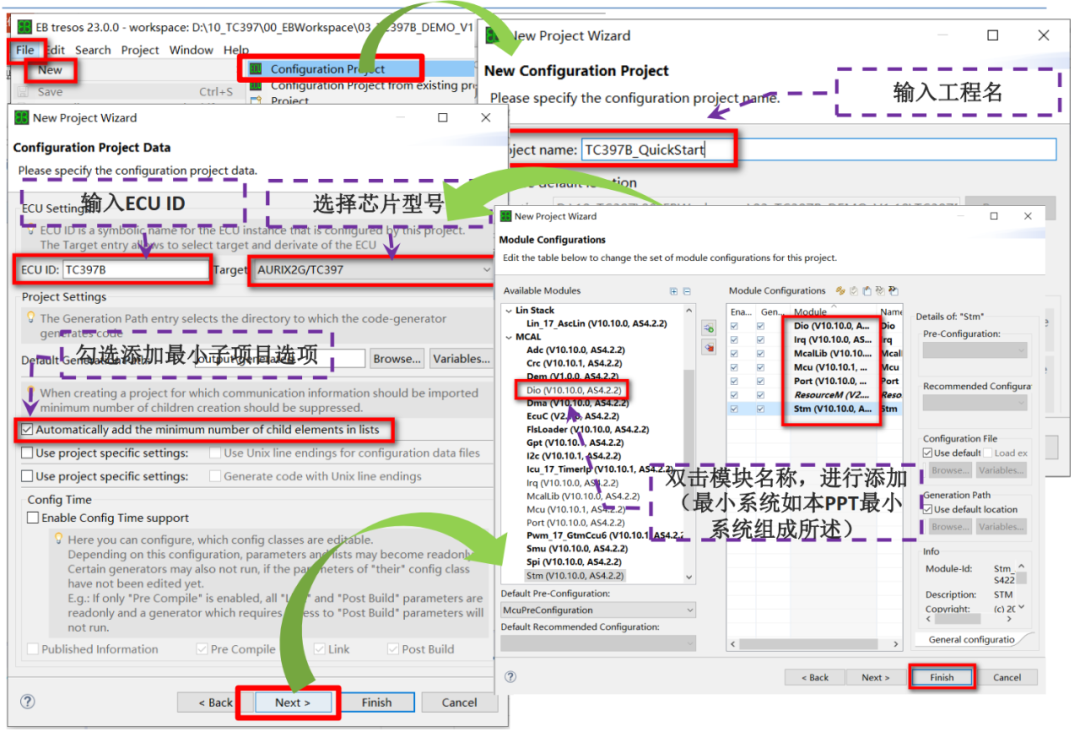Click the Module column header

(831, 312)
